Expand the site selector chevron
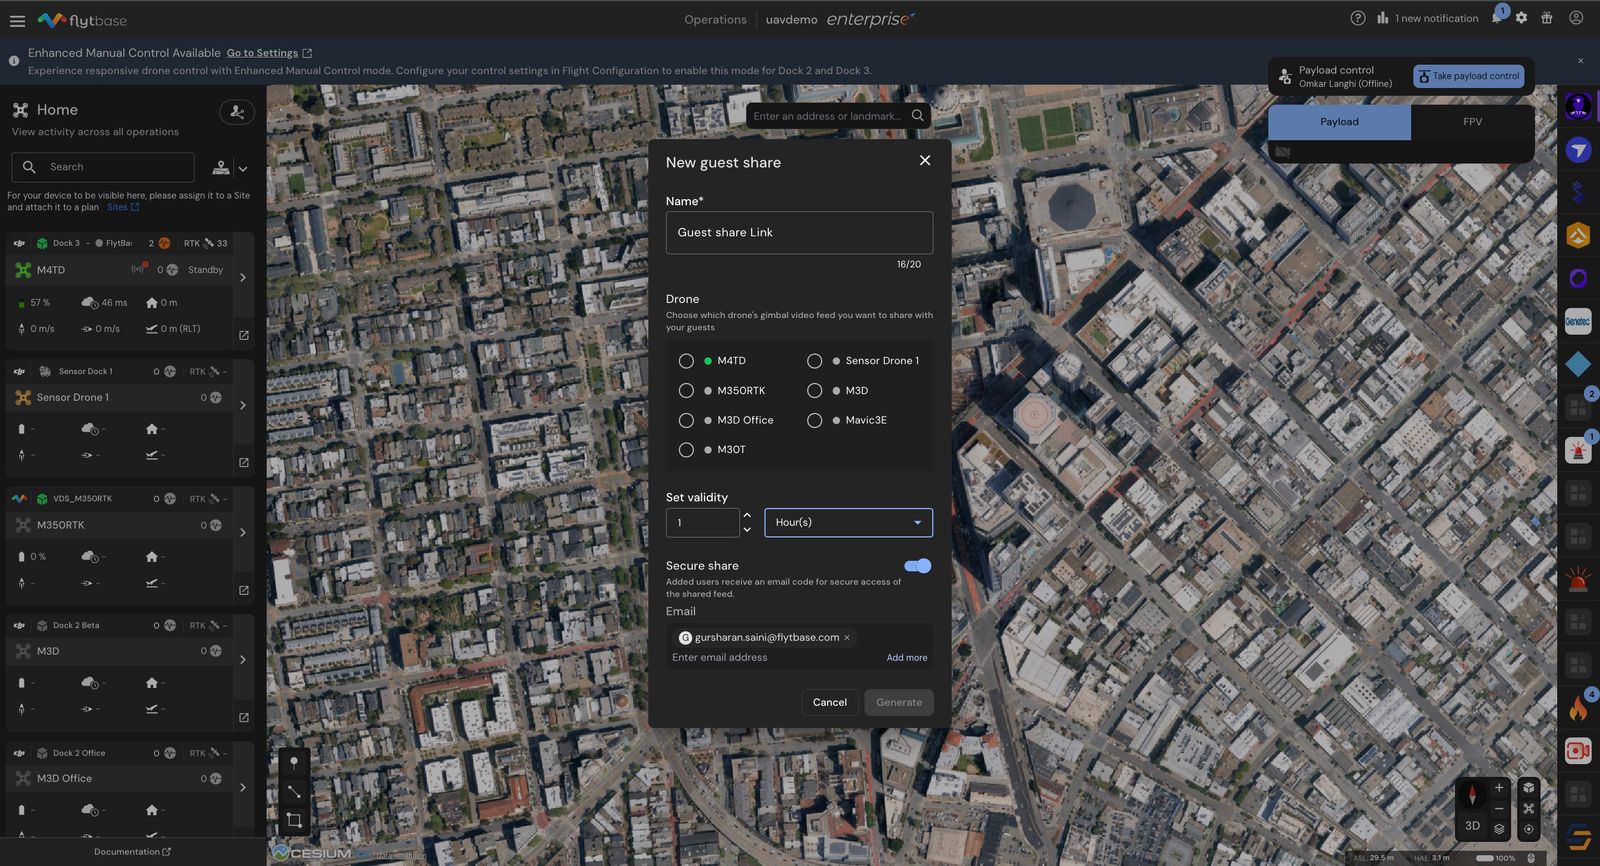 243,169
